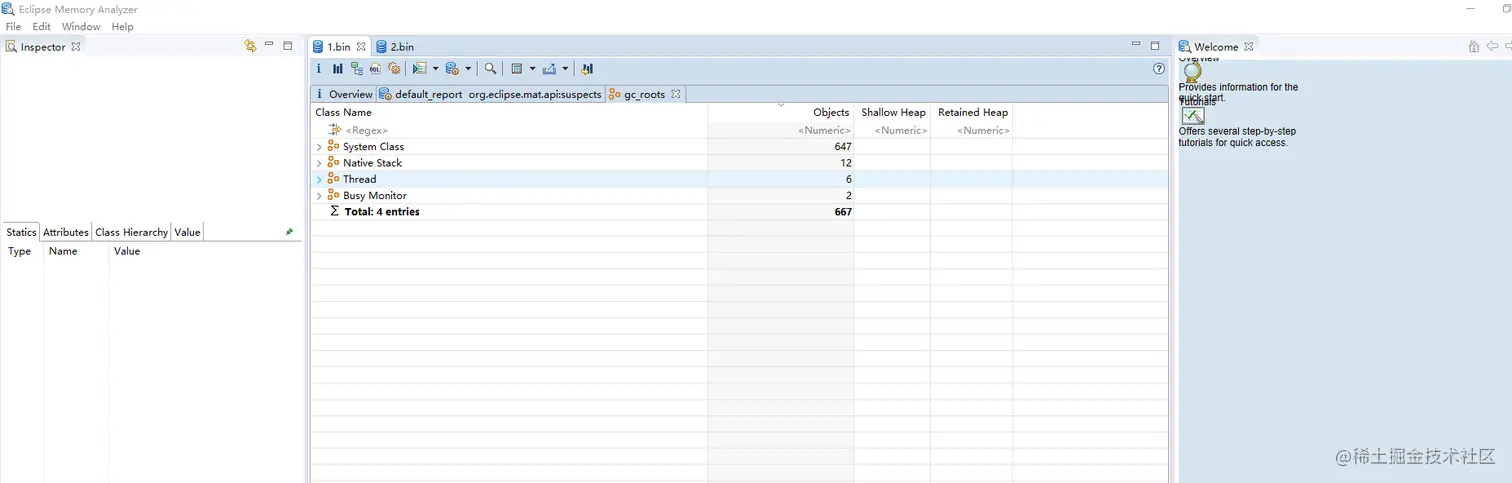Viewport: 1512px width, 483px height.
Task: Switch to the 2.bin editor tab
Action: [x=395, y=46]
